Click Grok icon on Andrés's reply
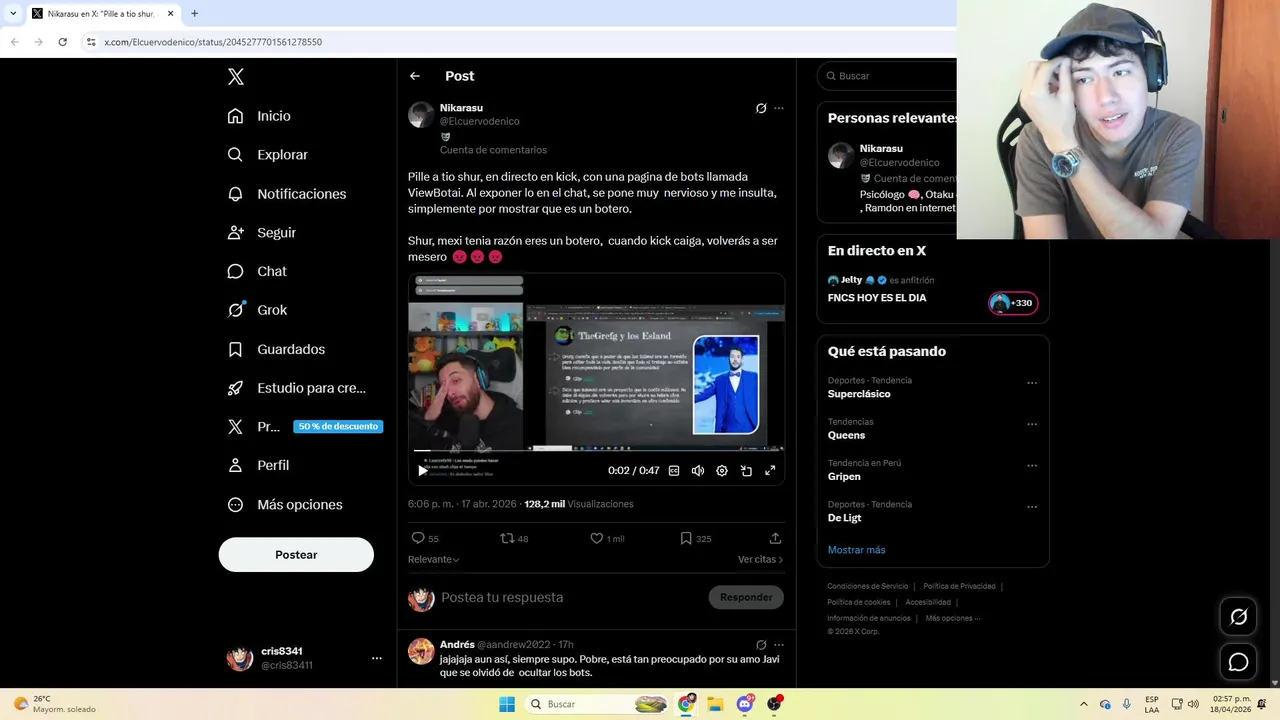This screenshot has height=720, width=1280. pos(761,645)
